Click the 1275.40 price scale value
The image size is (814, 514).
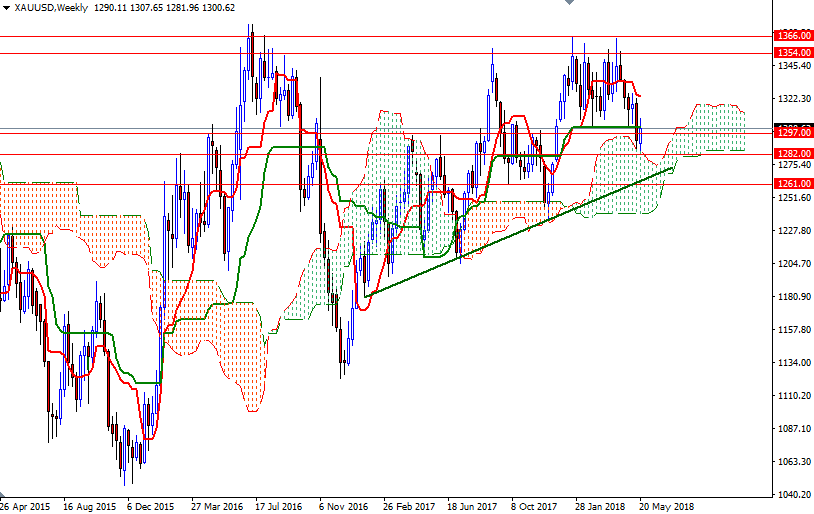pos(794,165)
